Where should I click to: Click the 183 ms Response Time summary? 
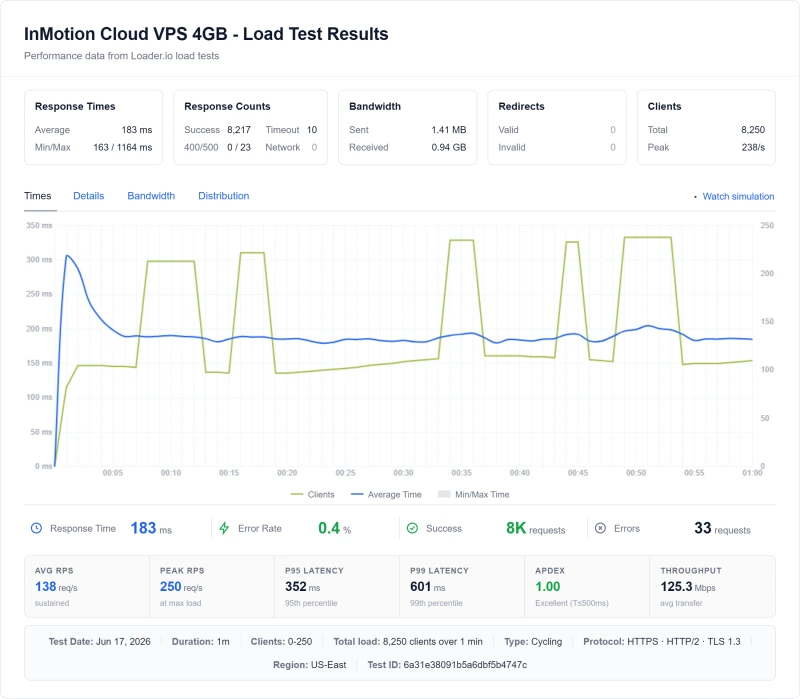151,528
